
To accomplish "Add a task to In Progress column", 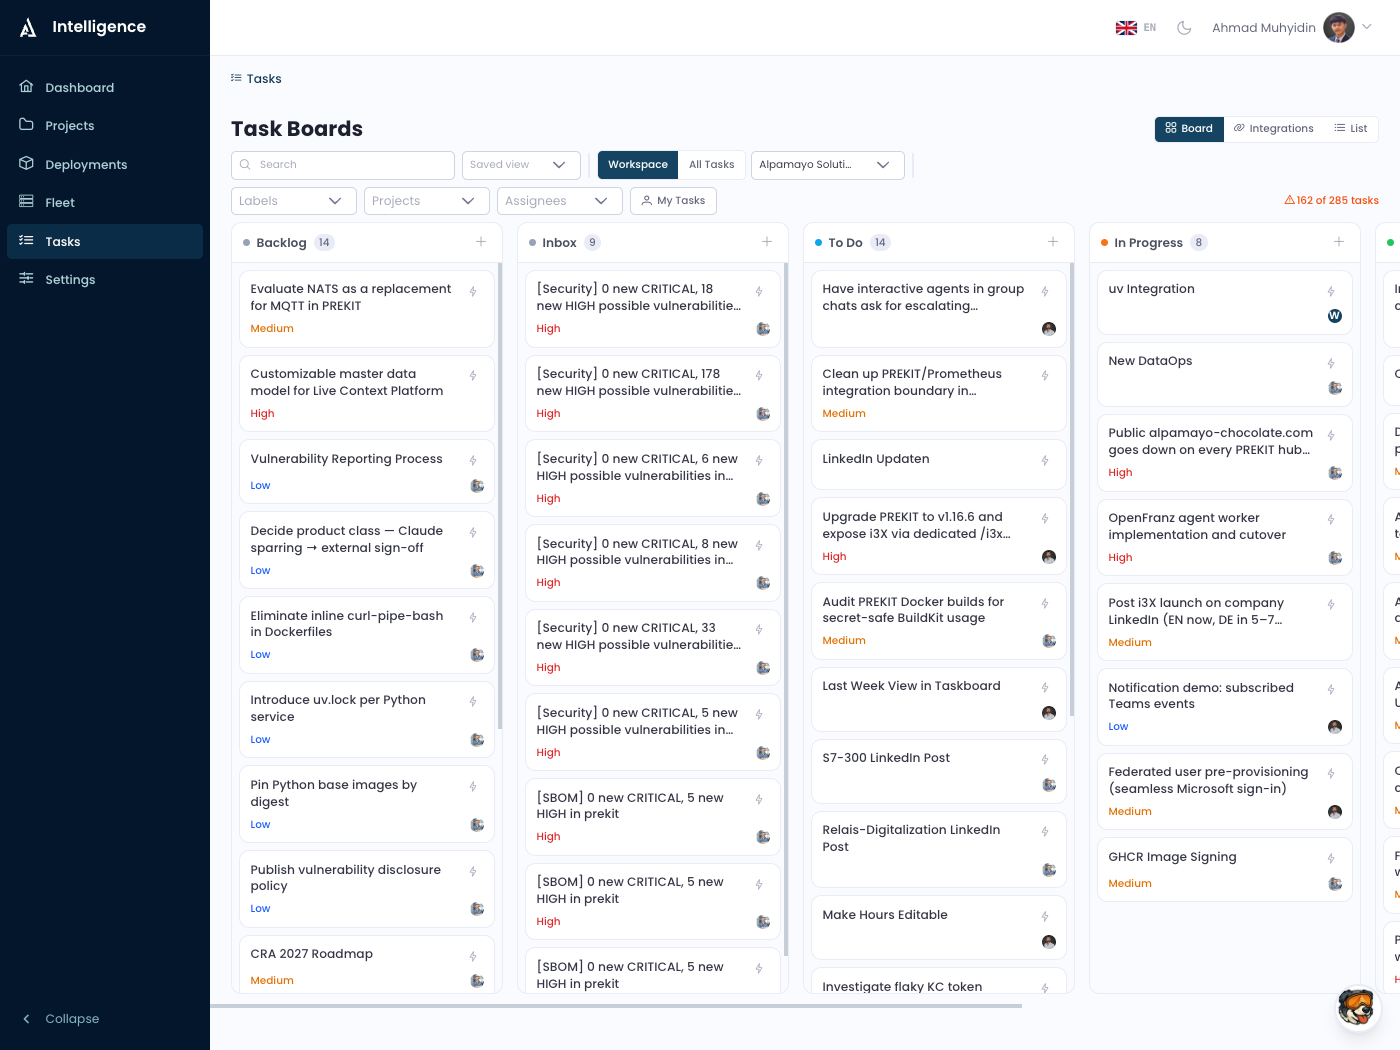I will point(1339,242).
